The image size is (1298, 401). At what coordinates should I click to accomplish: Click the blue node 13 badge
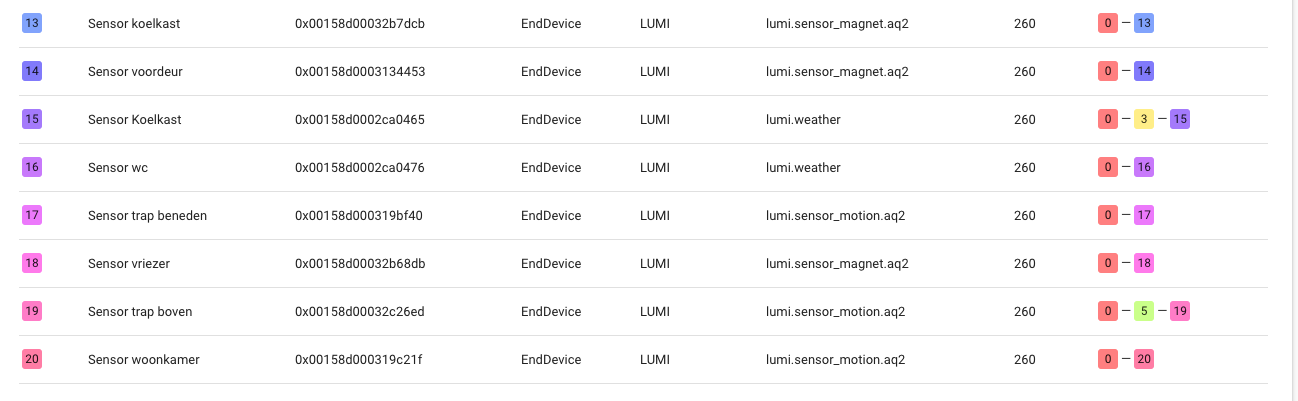[32, 23]
